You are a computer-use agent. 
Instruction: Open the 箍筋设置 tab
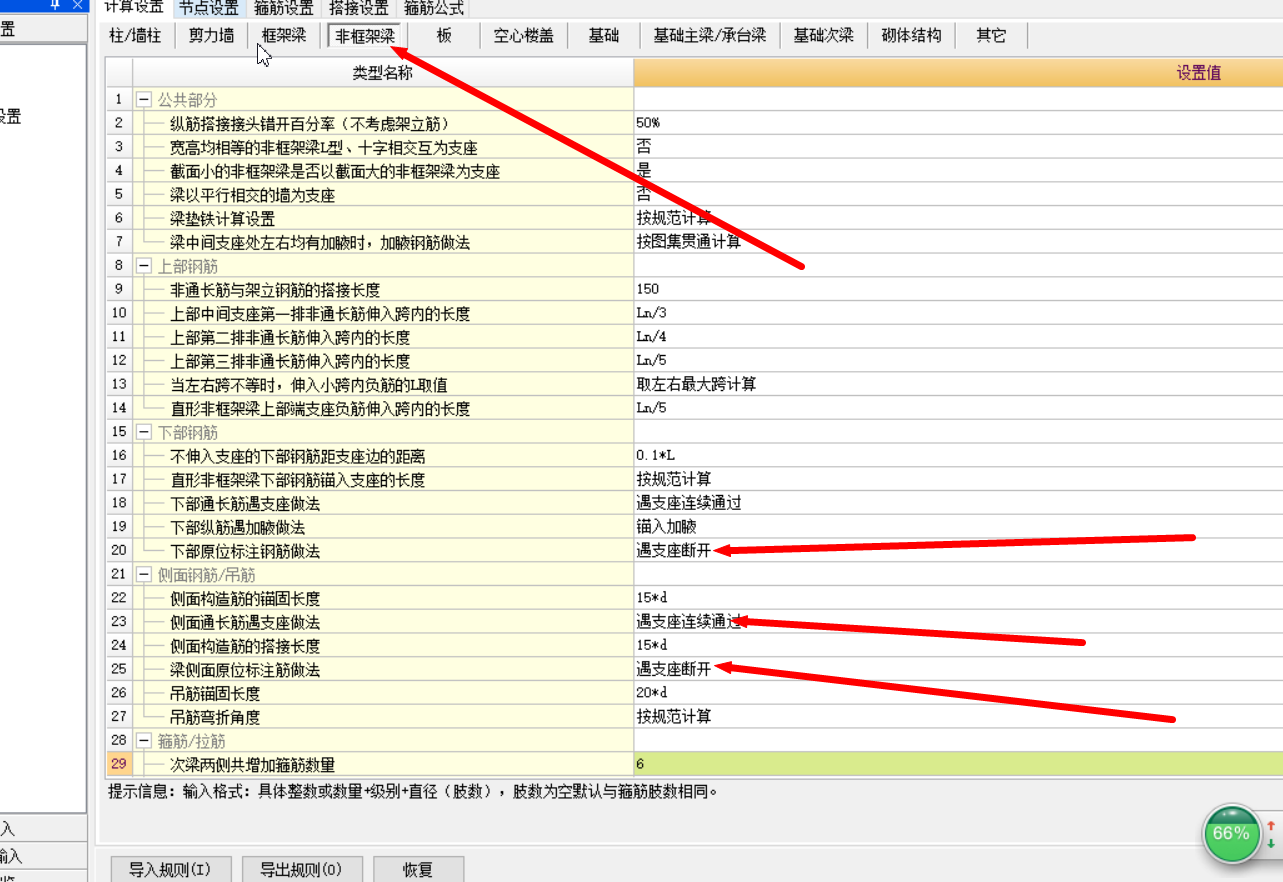click(x=284, y=8)
